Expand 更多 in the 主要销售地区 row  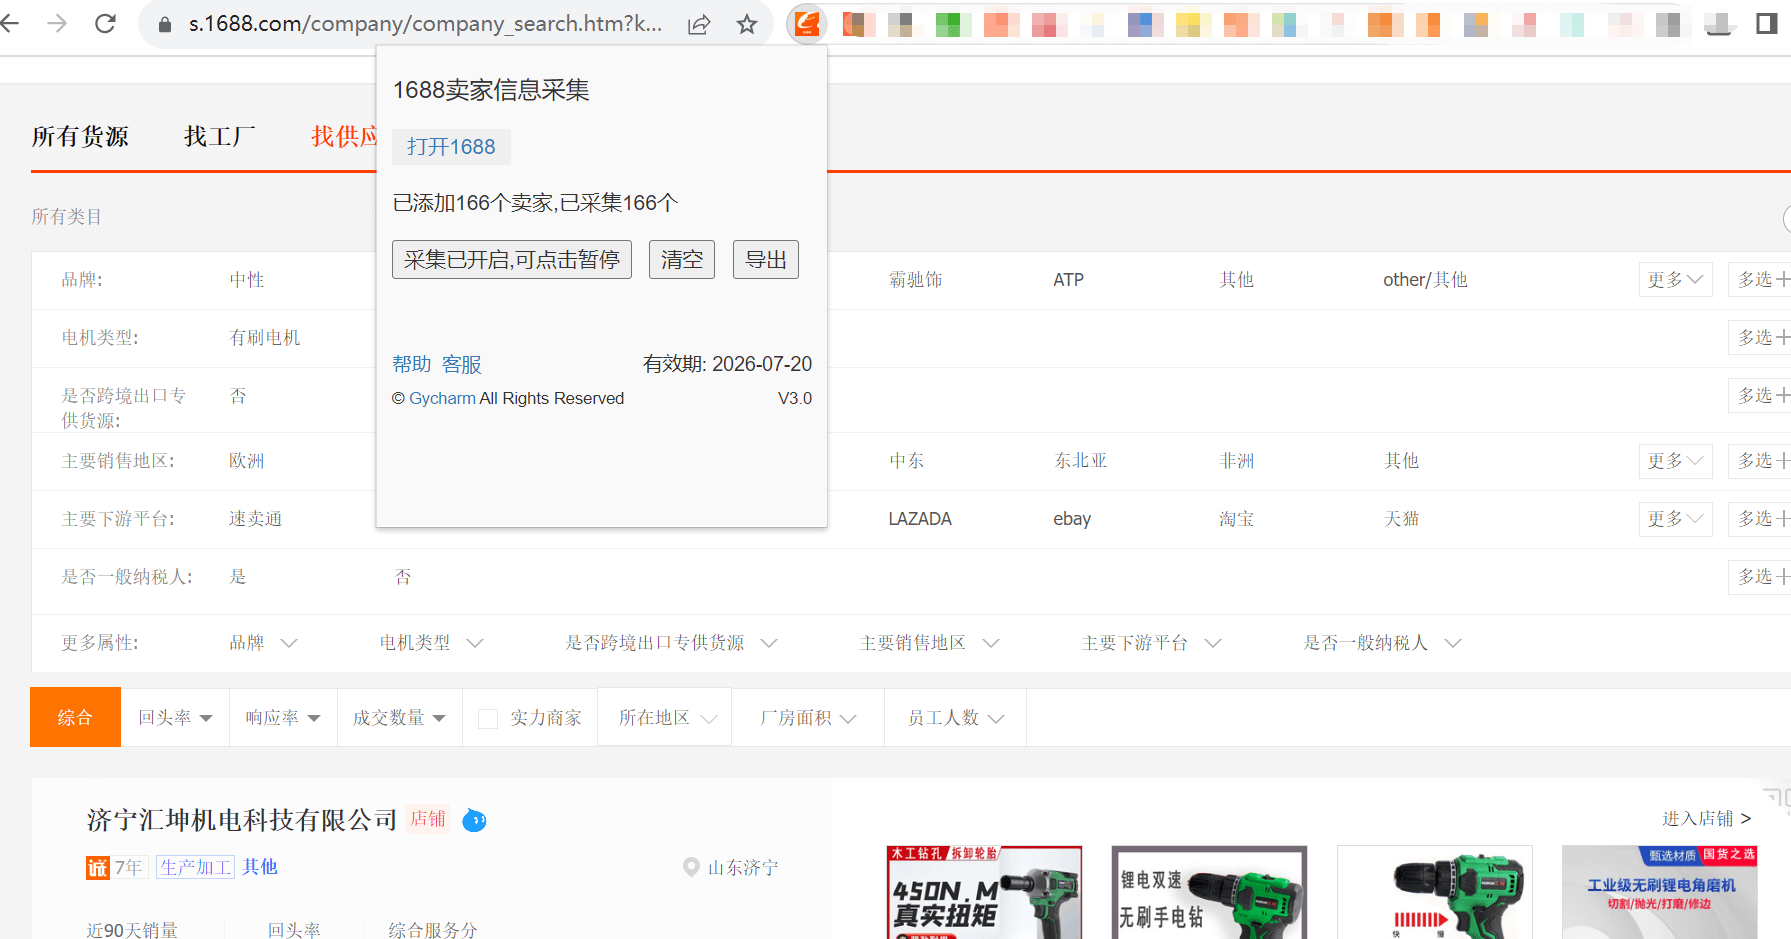point(1675,461)
